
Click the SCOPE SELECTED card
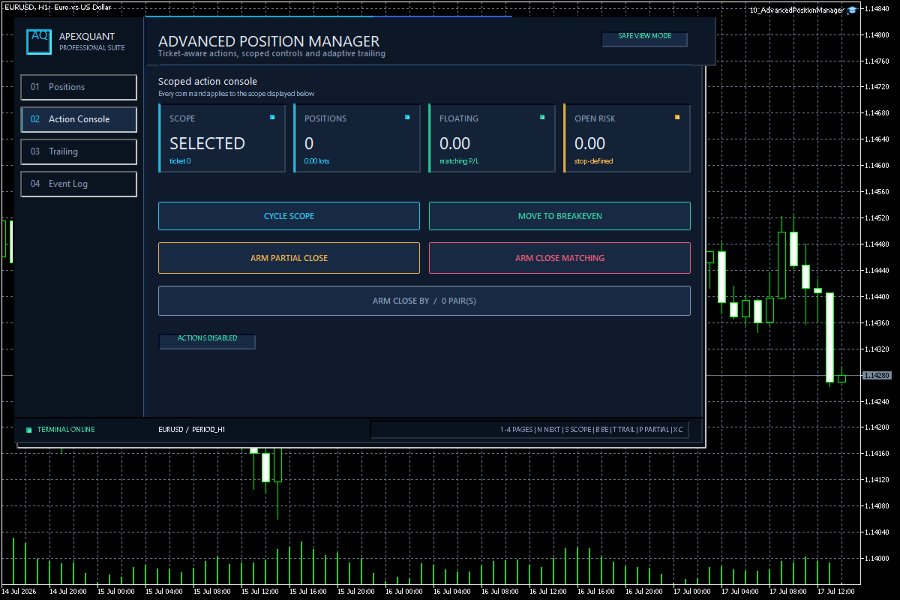[x=222, y=138]
